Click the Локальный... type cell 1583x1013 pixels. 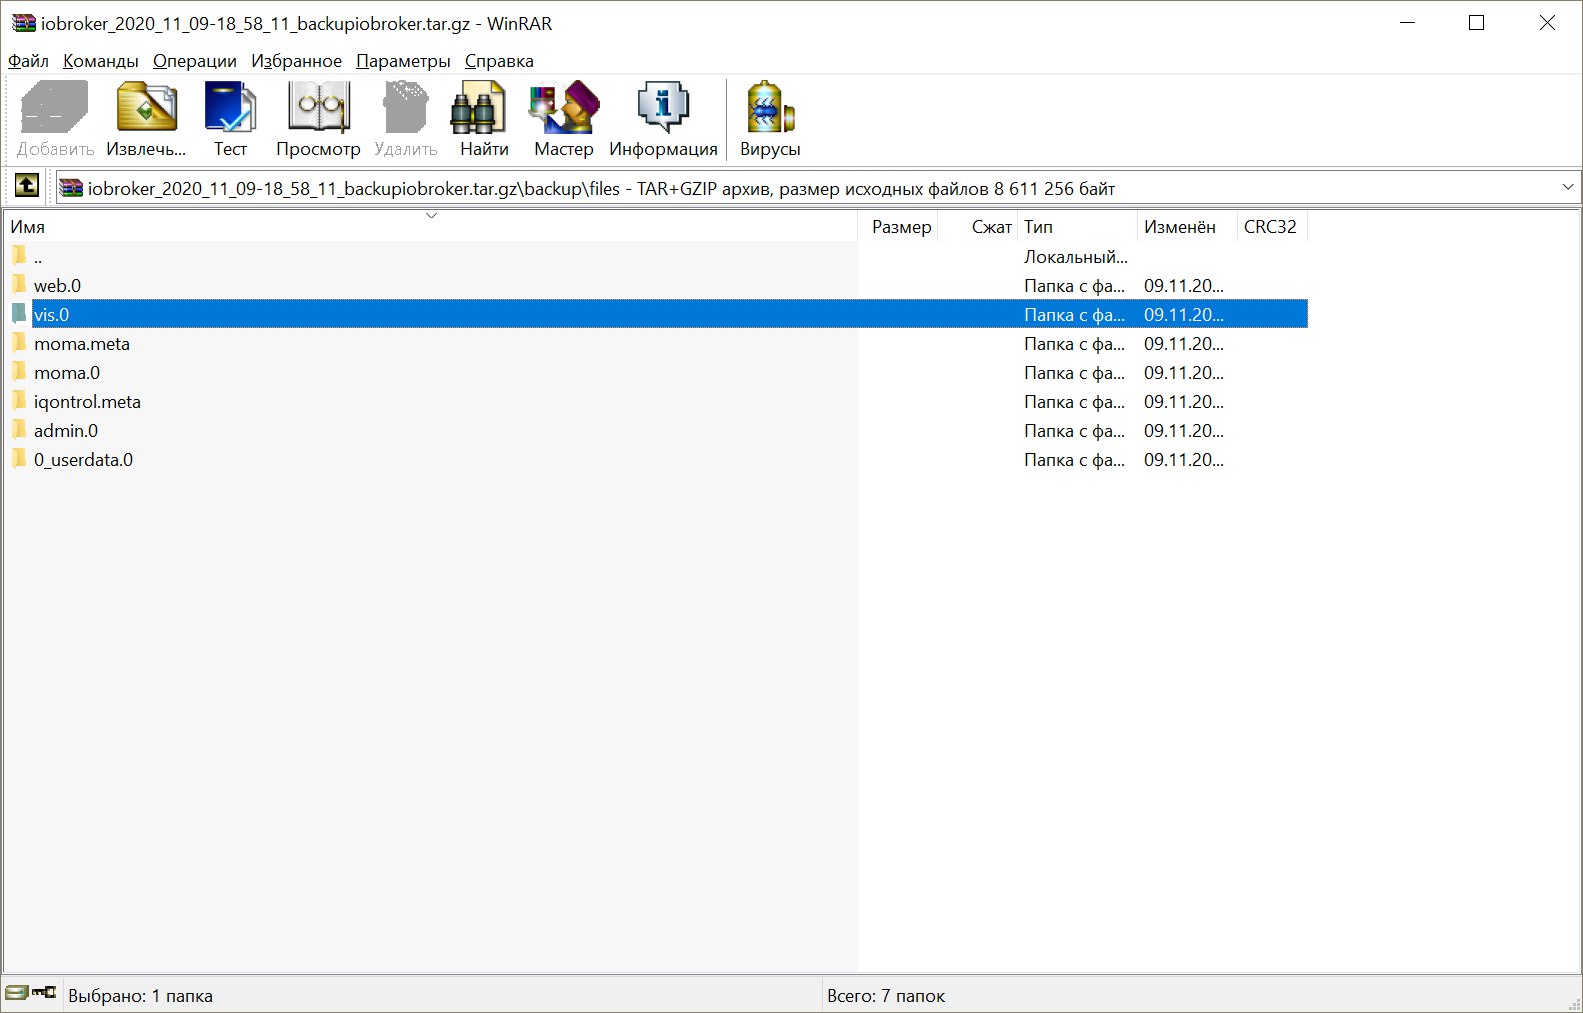(x=1076, y=257)
